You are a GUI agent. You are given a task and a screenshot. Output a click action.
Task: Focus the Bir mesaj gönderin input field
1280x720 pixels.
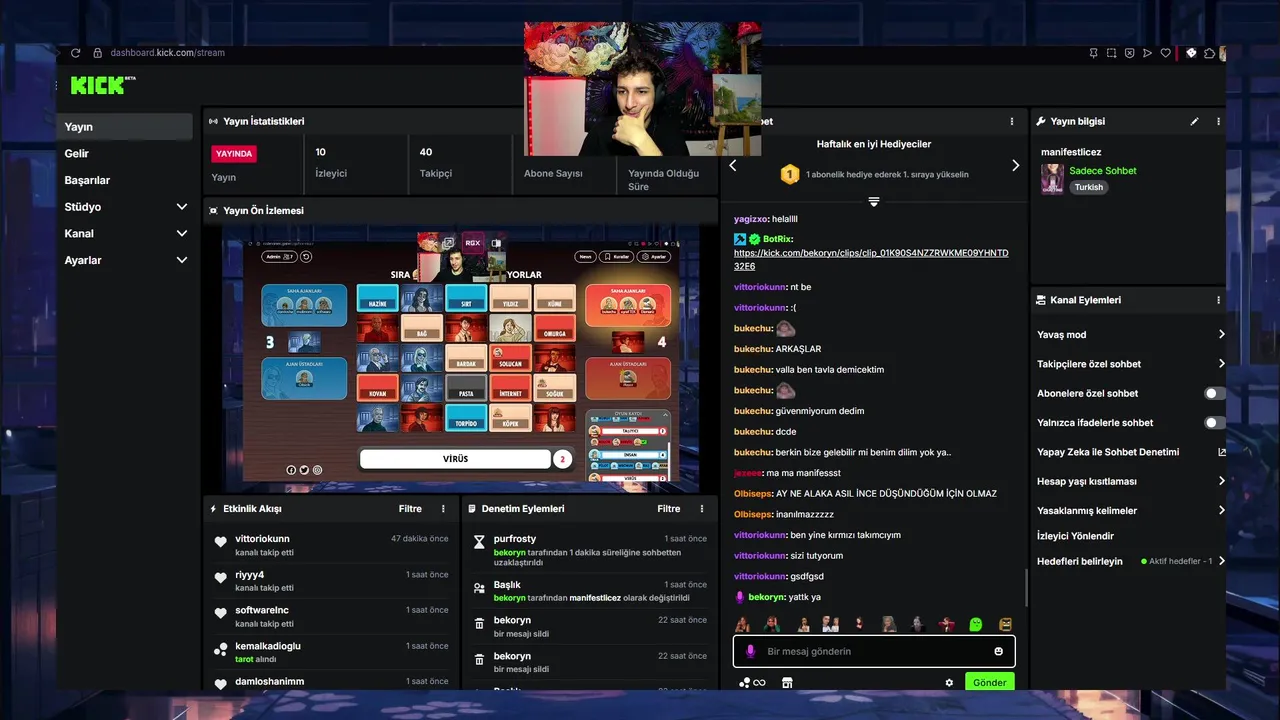[x=874, y=652]
